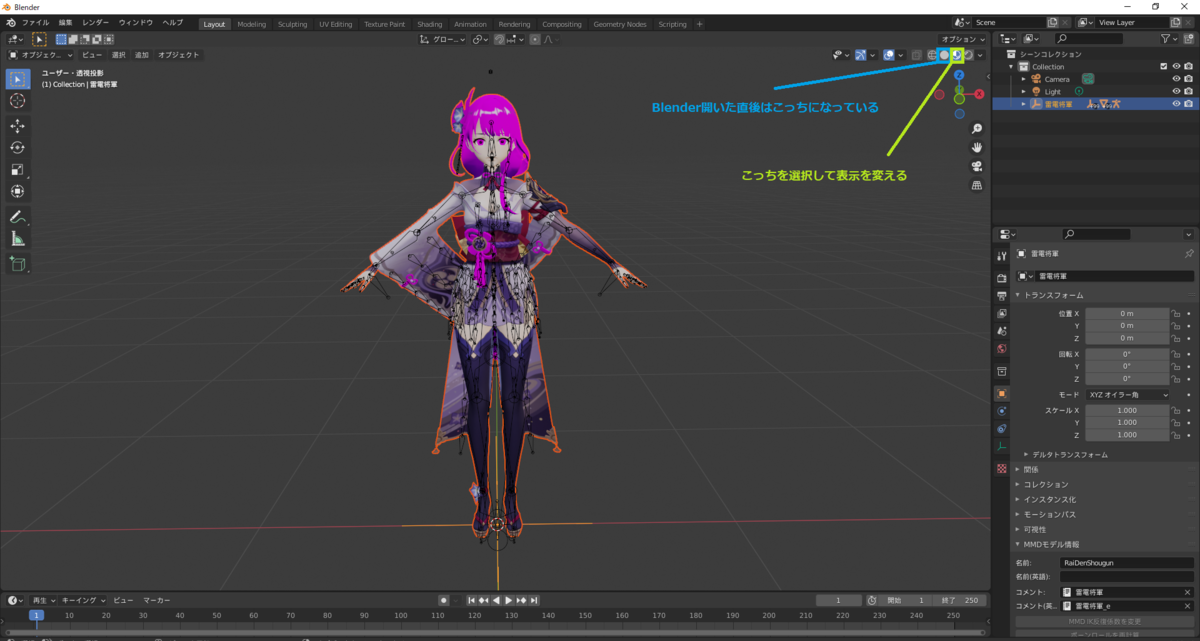The height and width of the screenshot is (641, 1200).
Task: Select wireframe viewport shading mode
Action: pyautogui.click(x=931, y=55)
